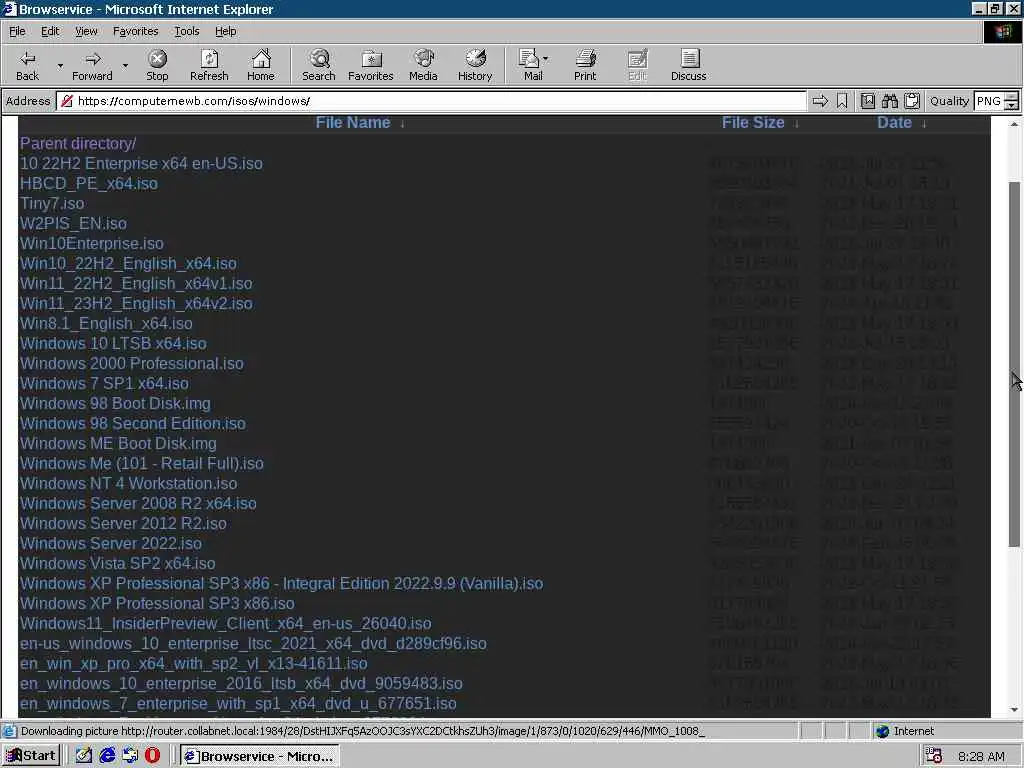Screen dimensions: 1024x768
Task: Download Tiny7.iso
Action: [52, 204]
